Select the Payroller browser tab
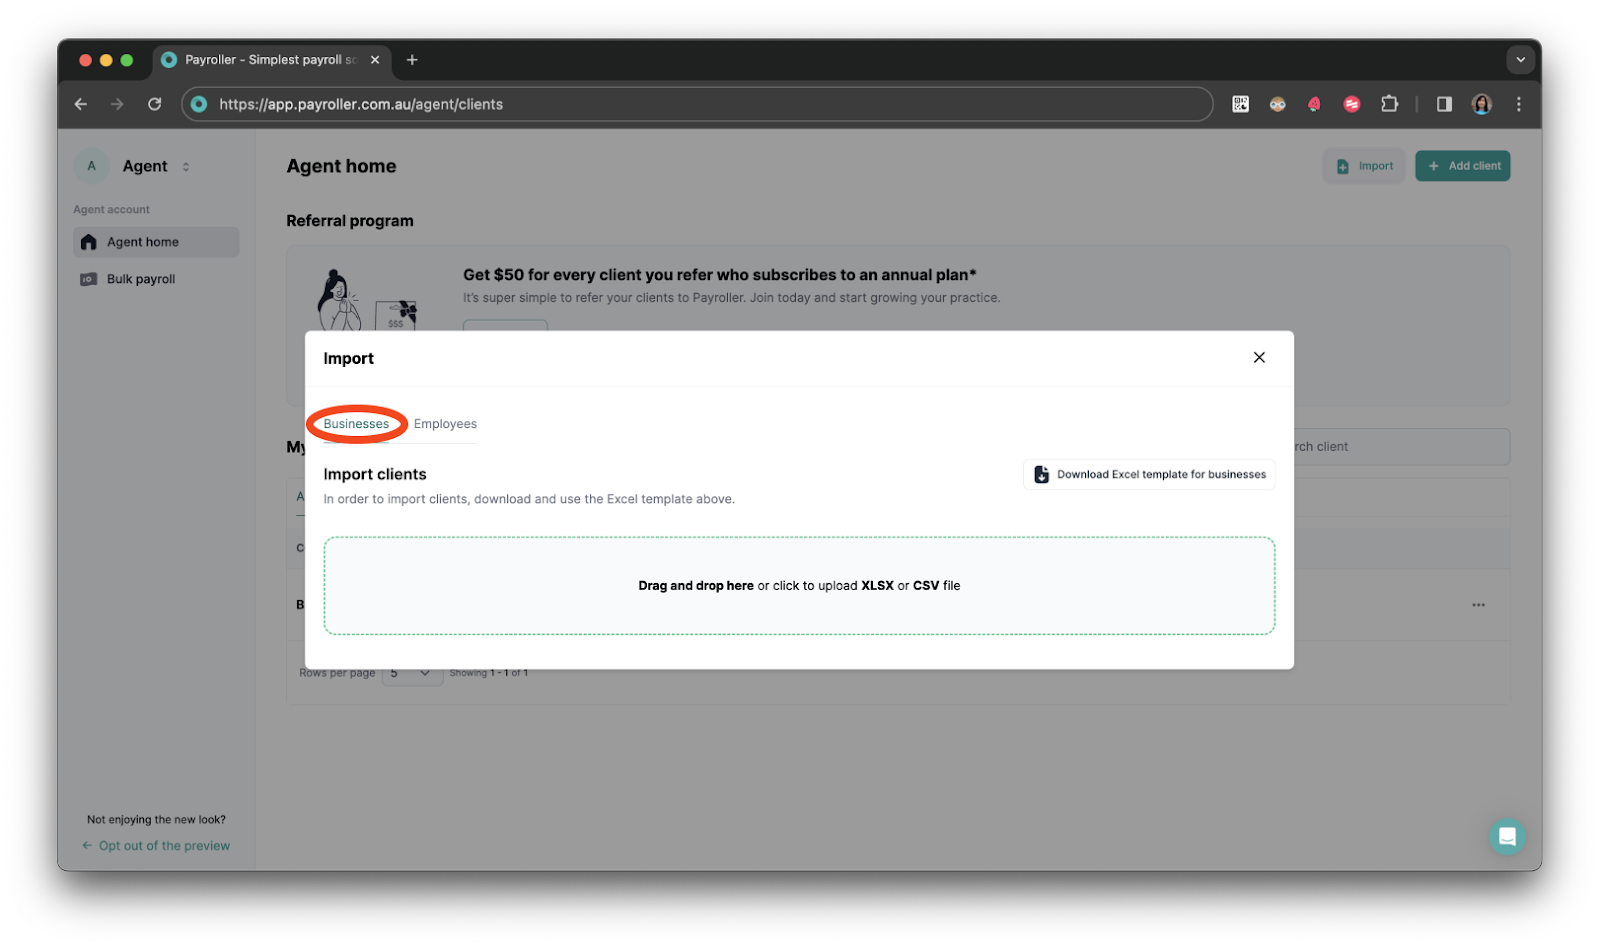 point(271,60)
